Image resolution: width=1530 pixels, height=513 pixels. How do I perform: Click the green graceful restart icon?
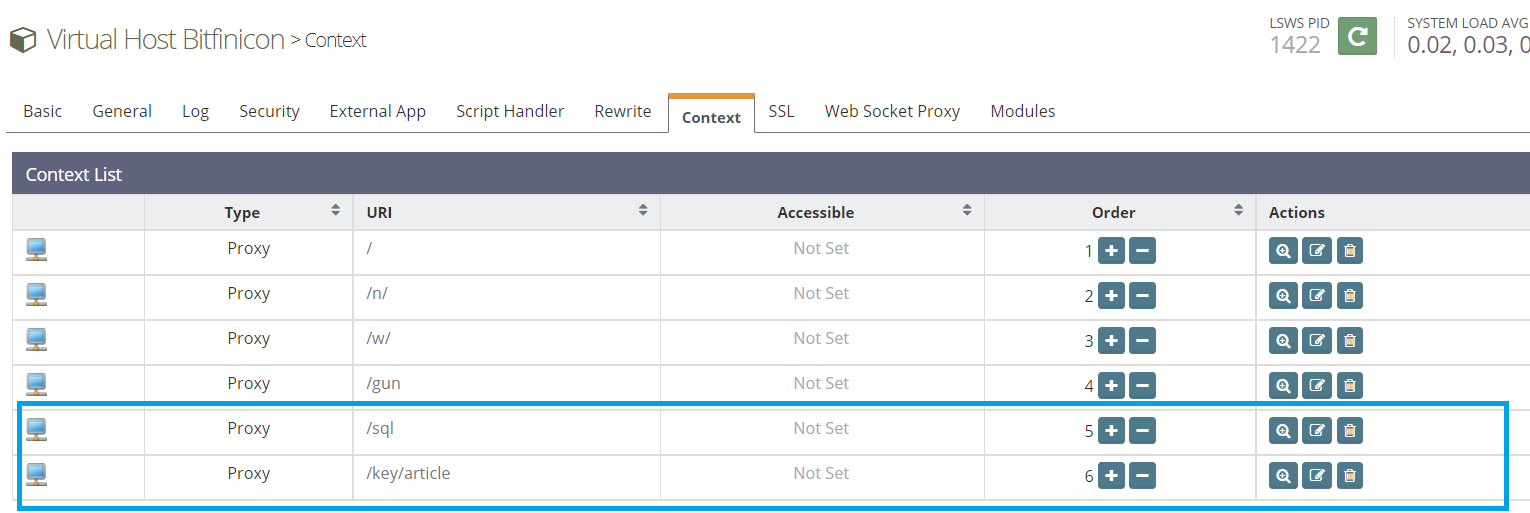tap(1357, 37)
